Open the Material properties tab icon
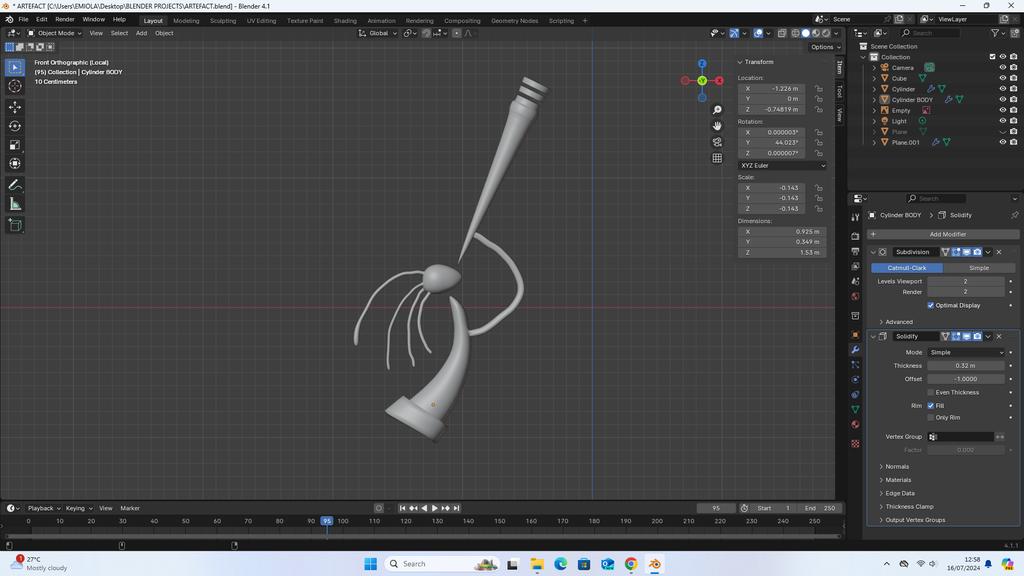 coord(856,424)
